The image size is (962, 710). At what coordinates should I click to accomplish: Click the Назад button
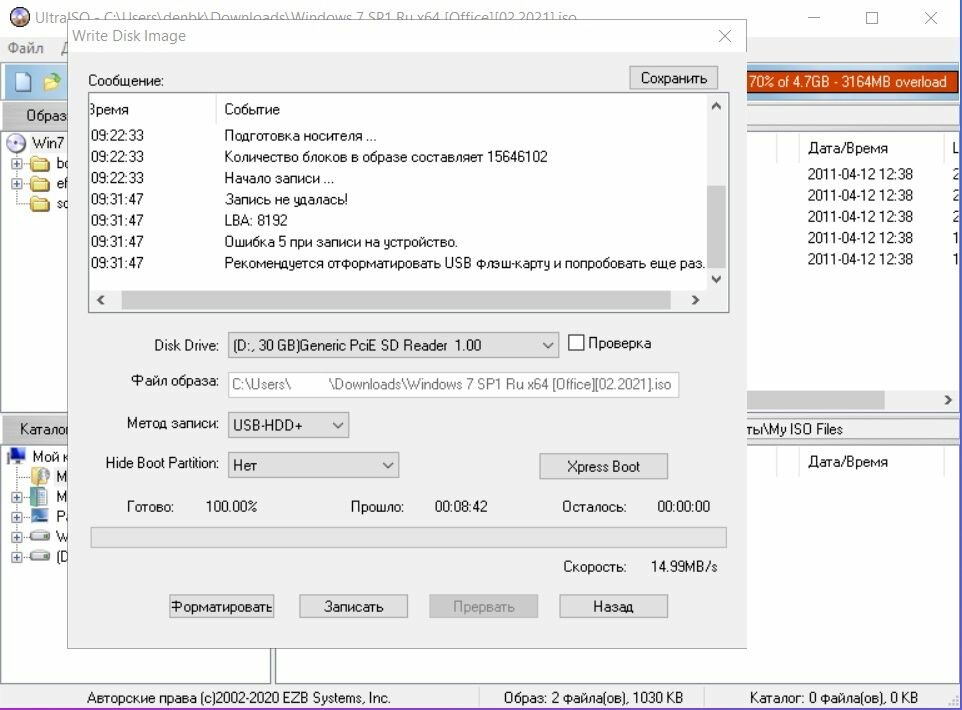(613, 606)
